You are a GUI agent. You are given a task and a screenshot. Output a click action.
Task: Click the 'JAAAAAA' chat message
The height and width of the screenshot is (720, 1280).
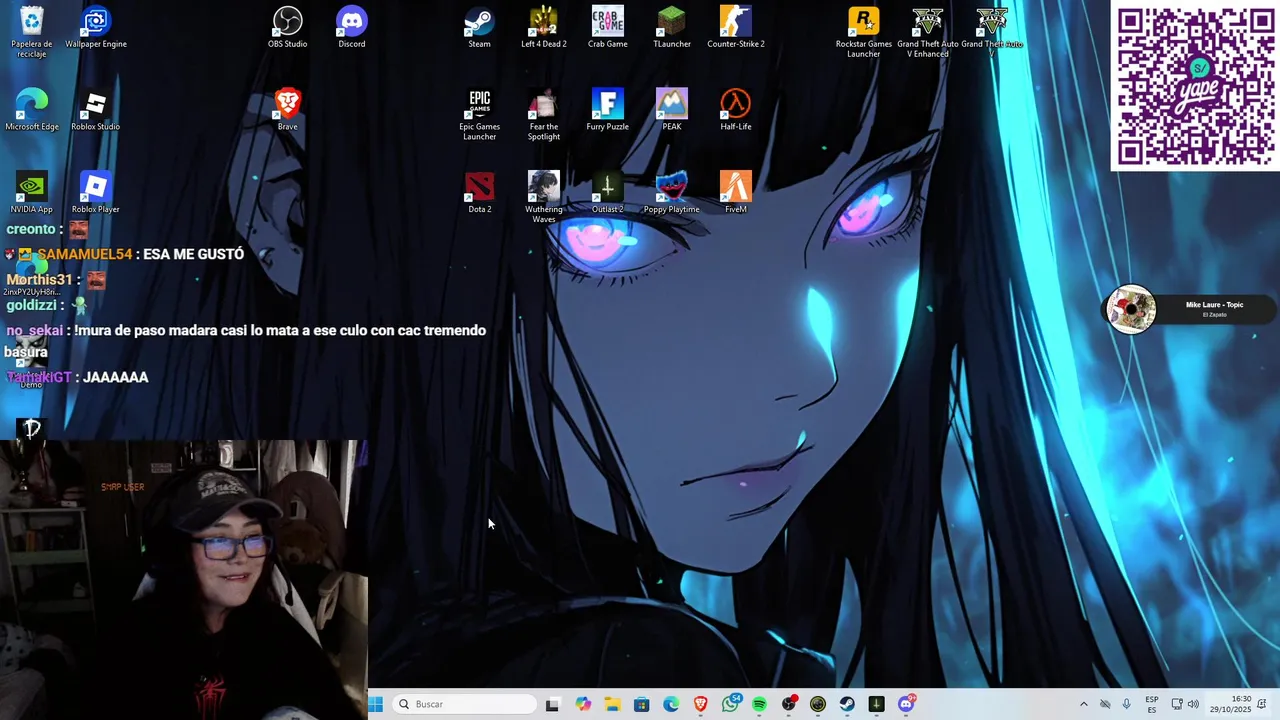[116, 377]
